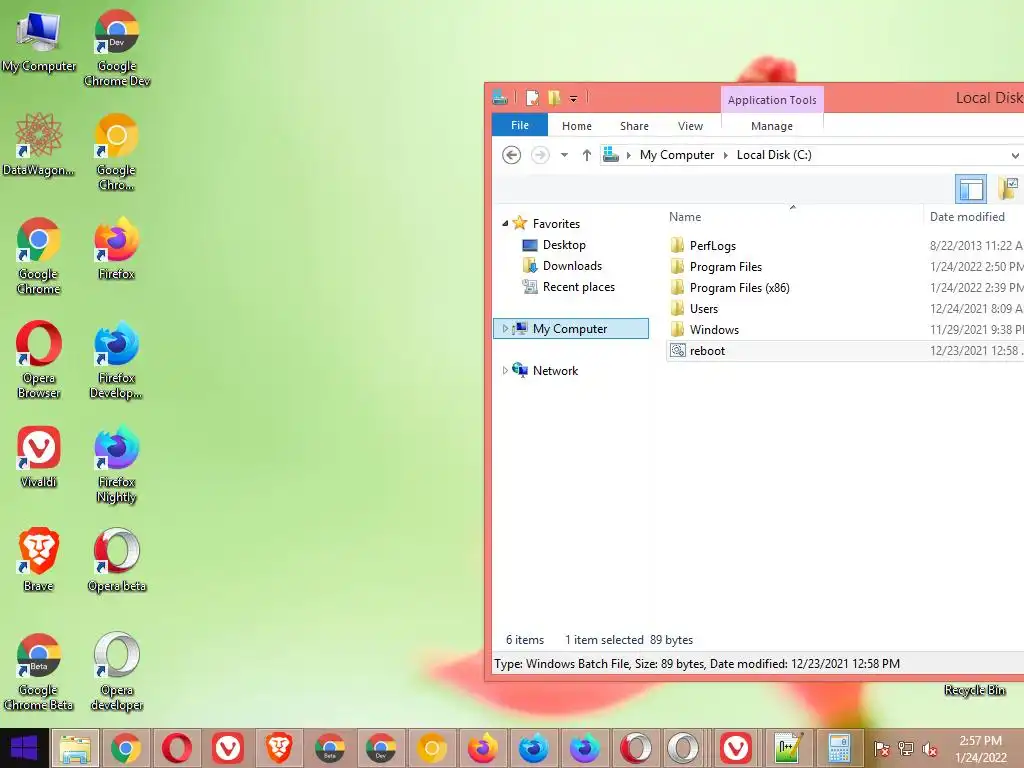Screen dimensions: 1024x768
Task: Open Google Chrome Beta desktop shortcut
Action: click(x=39, y=671)
